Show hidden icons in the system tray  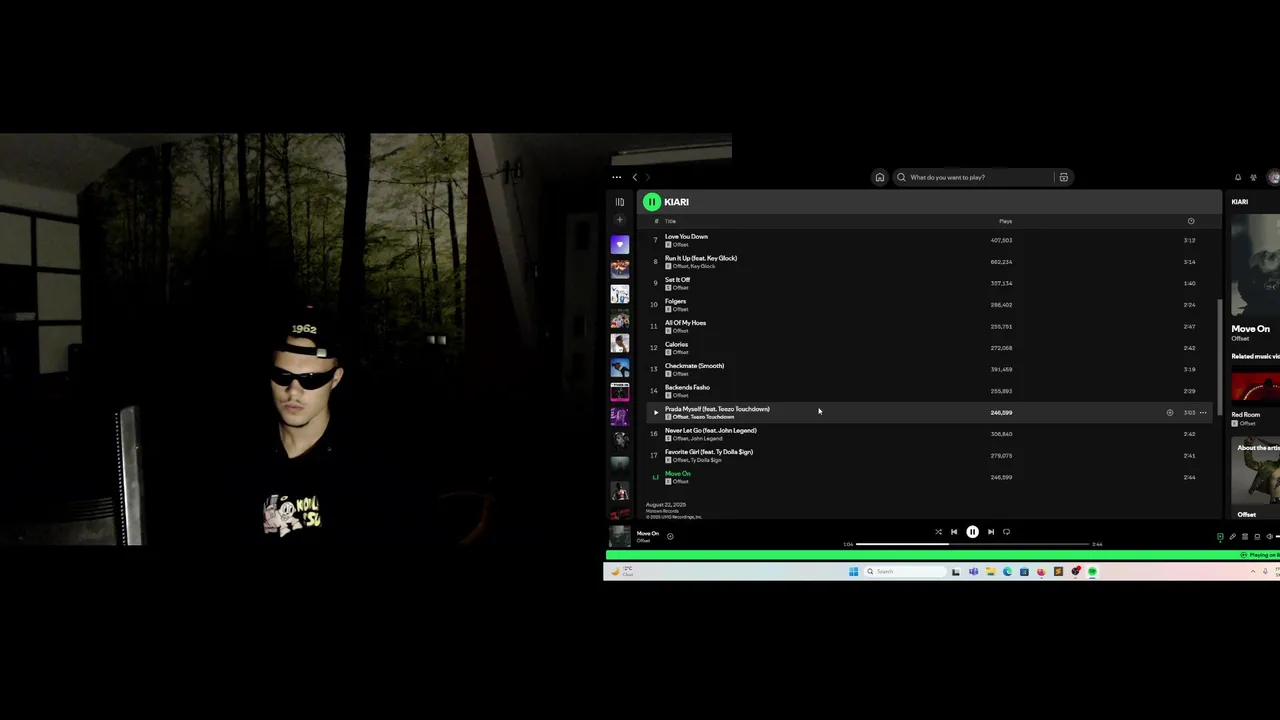pyautogui.click(x=1253, y=571)
